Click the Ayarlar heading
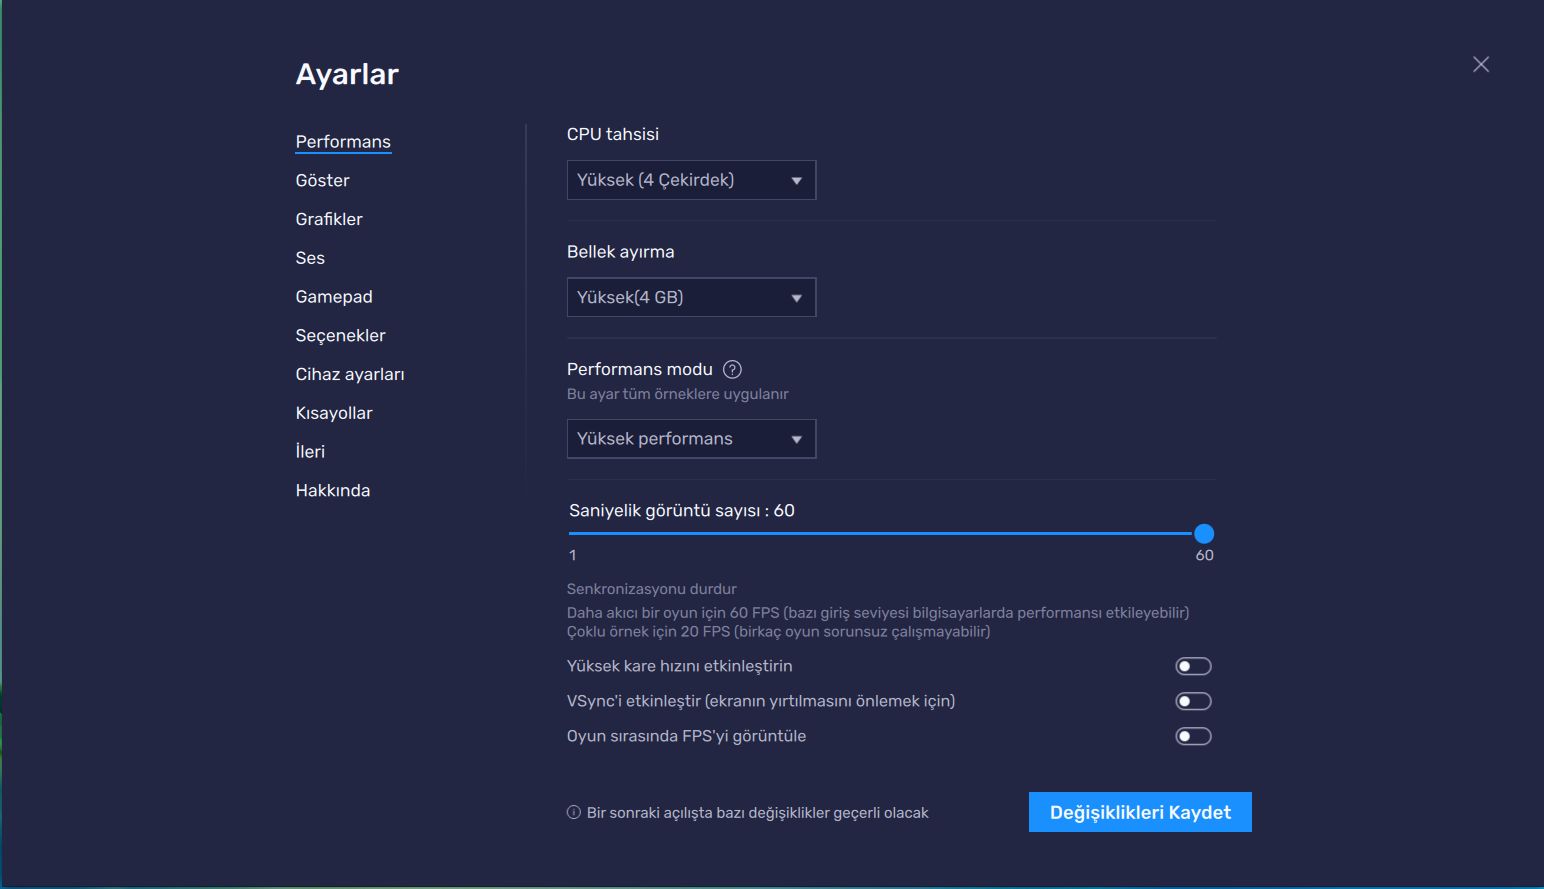The image size is (1544, 889). click(x=347, y=74)
